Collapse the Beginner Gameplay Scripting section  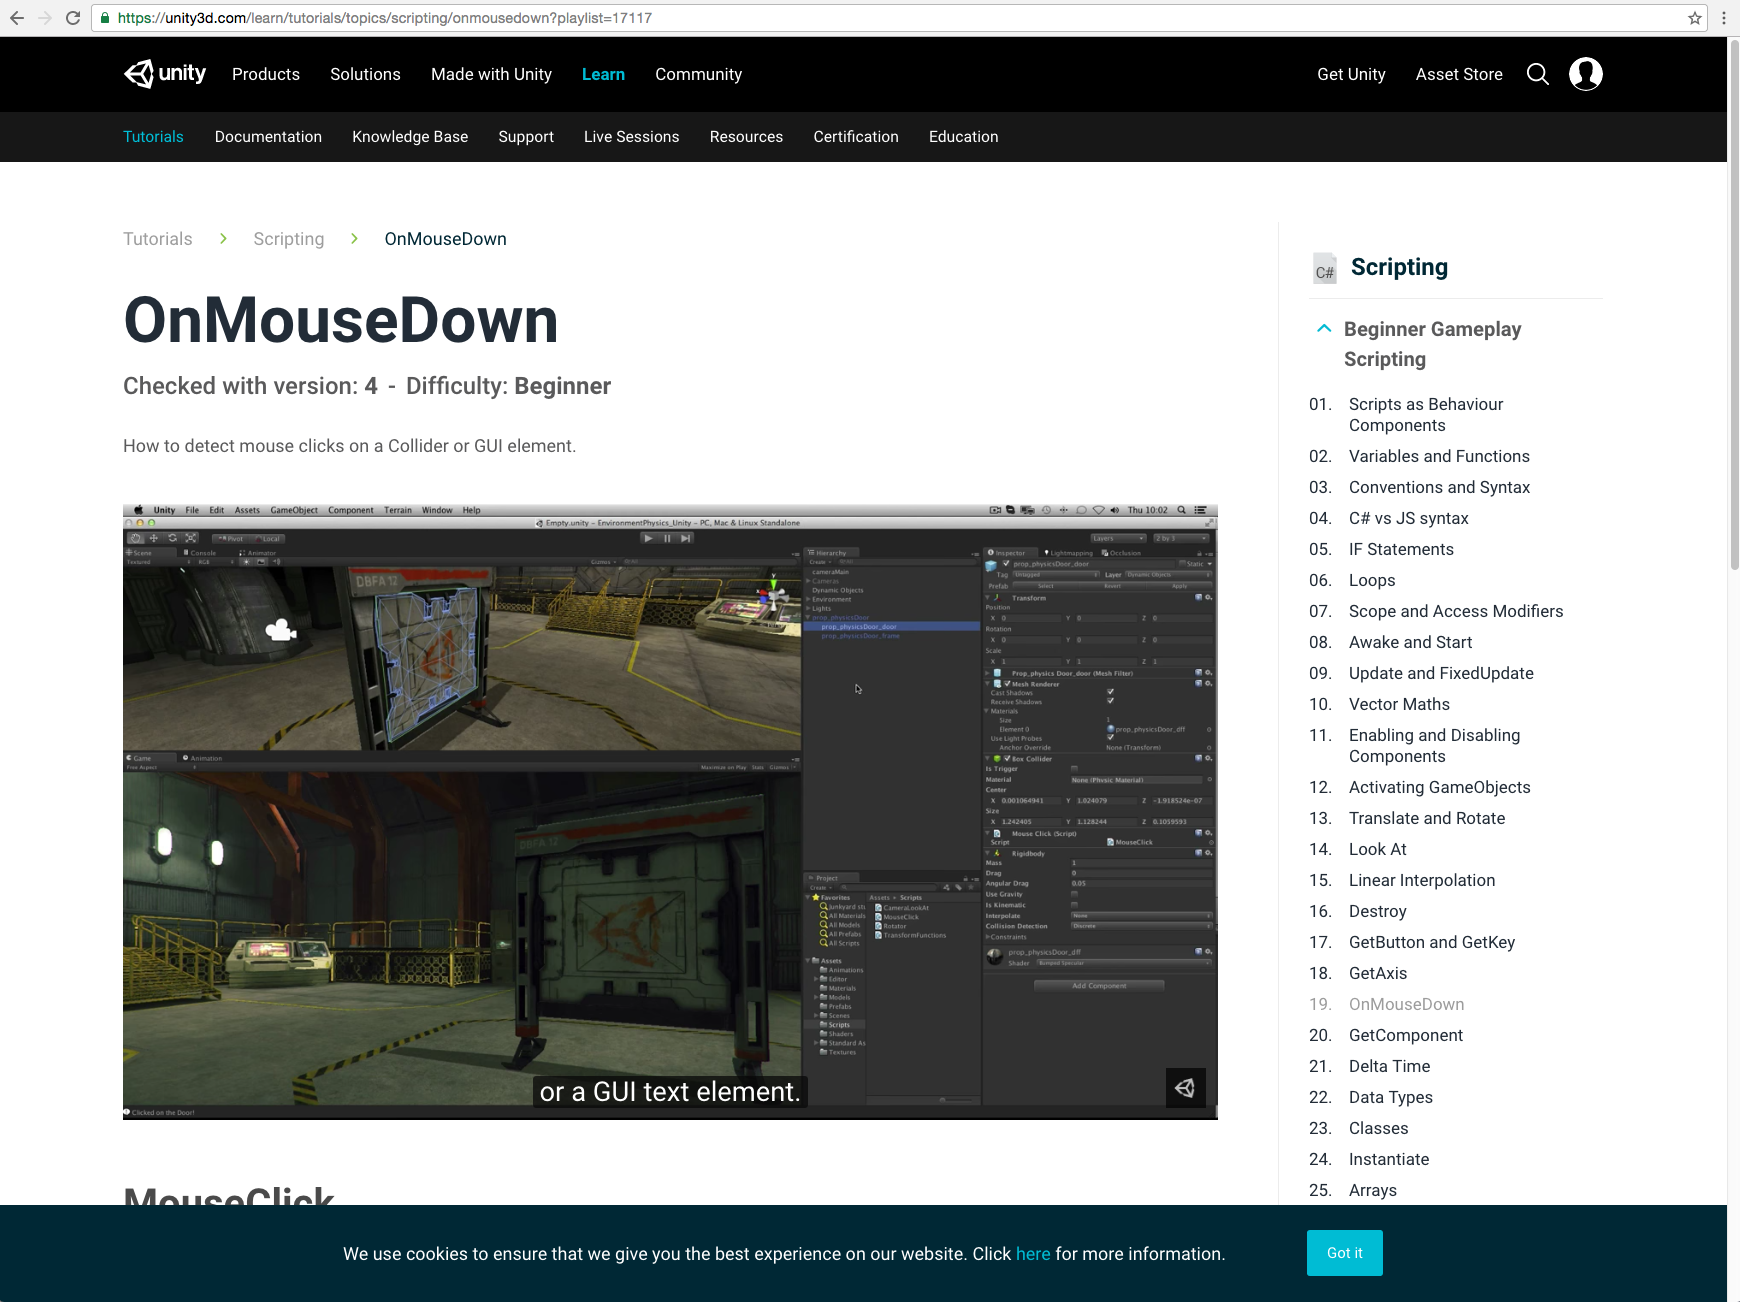pos(1324,329)
